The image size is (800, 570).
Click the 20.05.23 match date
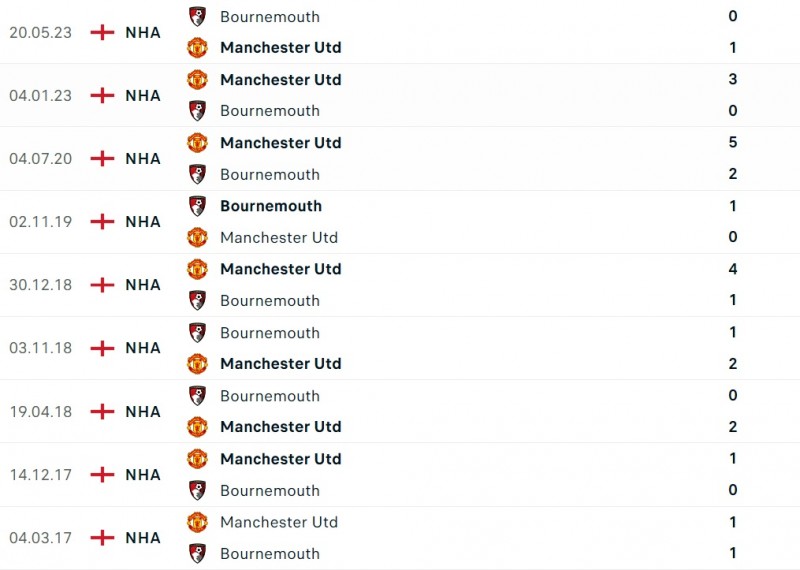pos(40,32)
